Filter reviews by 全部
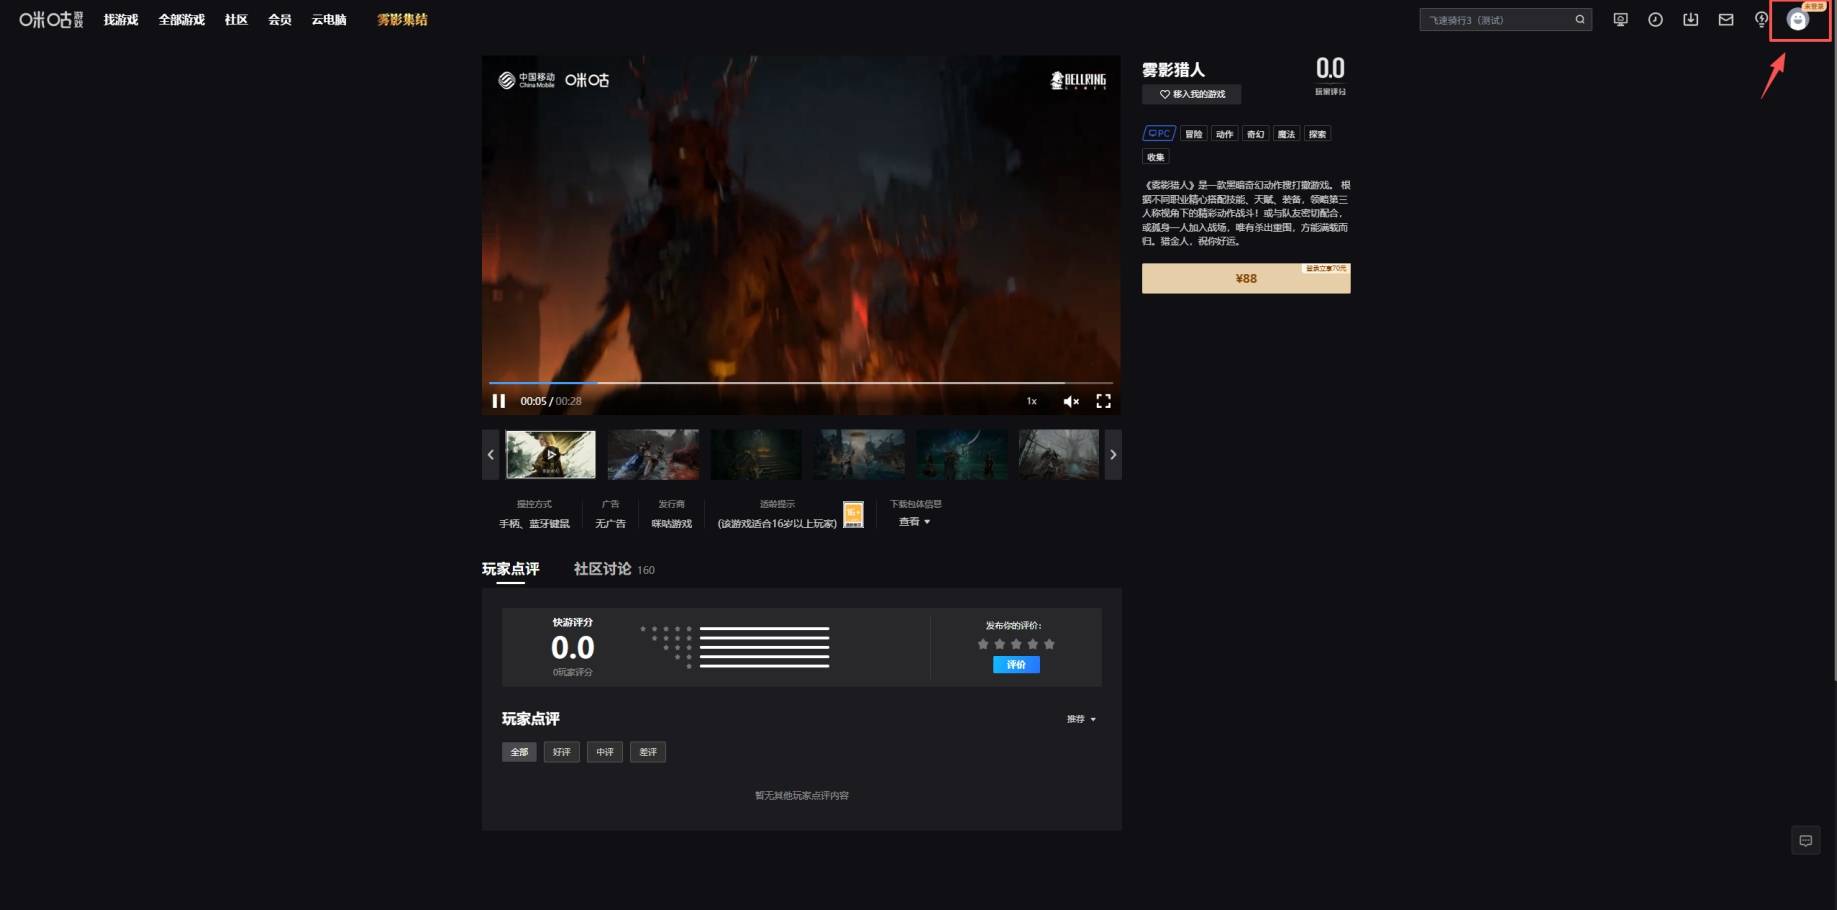 (520, 752)
